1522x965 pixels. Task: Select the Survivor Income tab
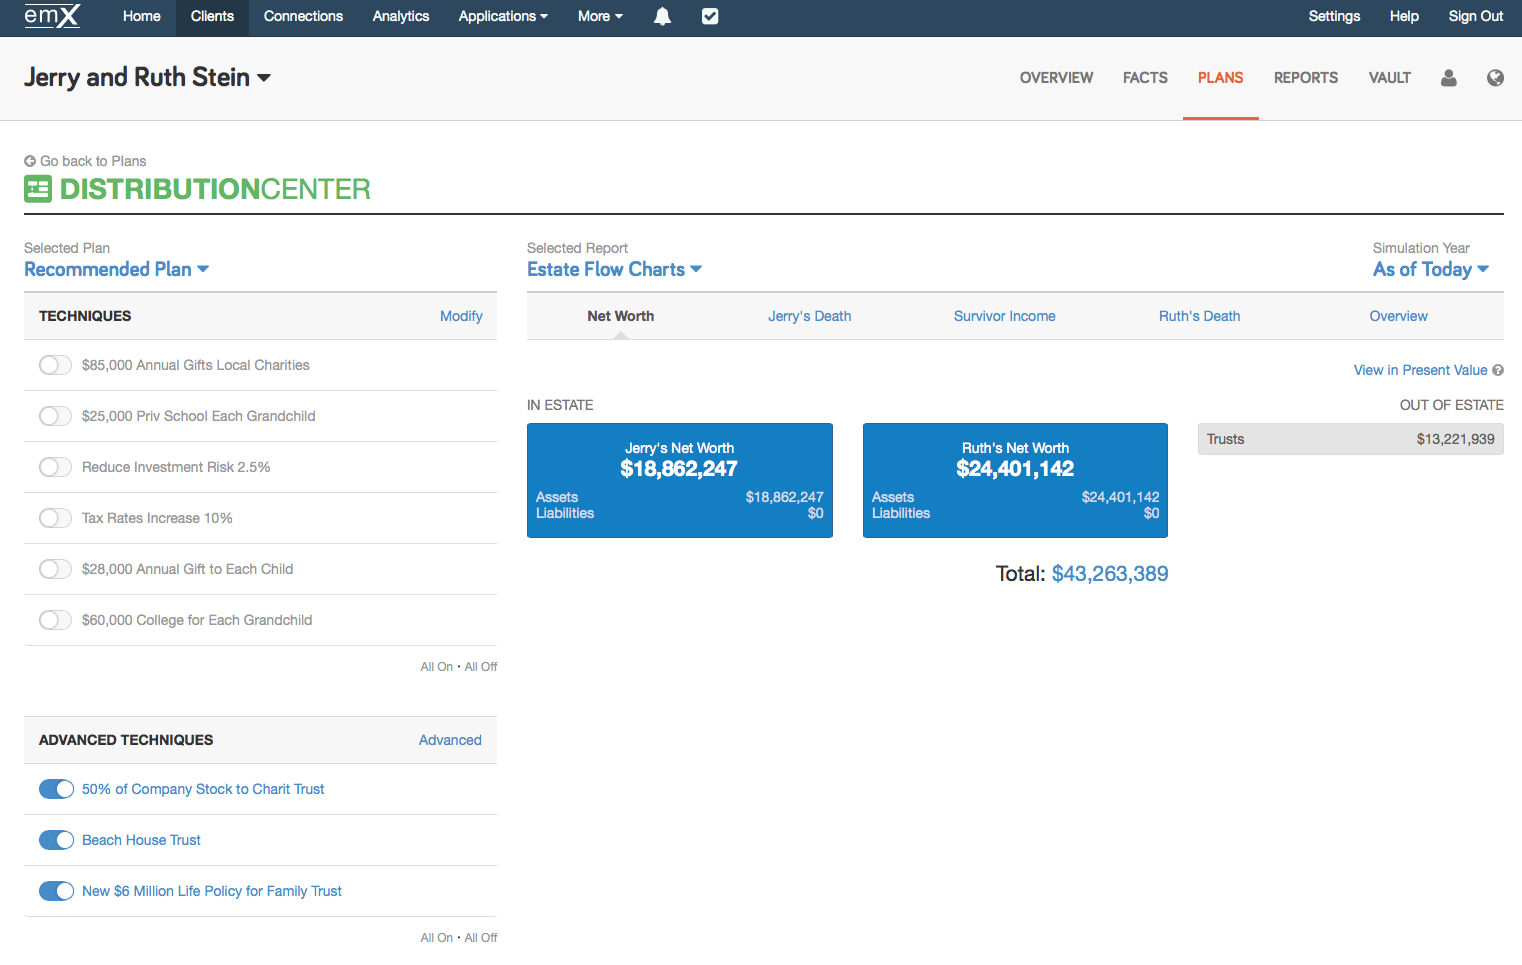(x=1004, y=316)
